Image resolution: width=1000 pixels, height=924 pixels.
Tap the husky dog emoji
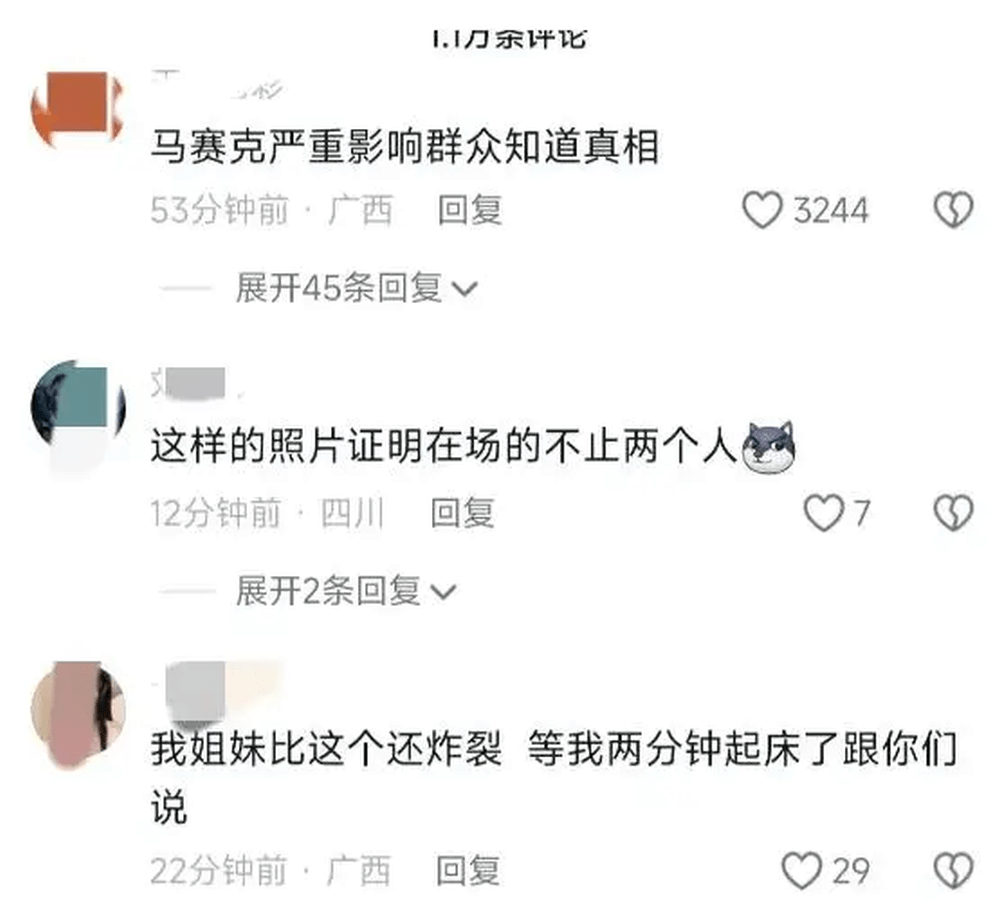tap(770, 446)
